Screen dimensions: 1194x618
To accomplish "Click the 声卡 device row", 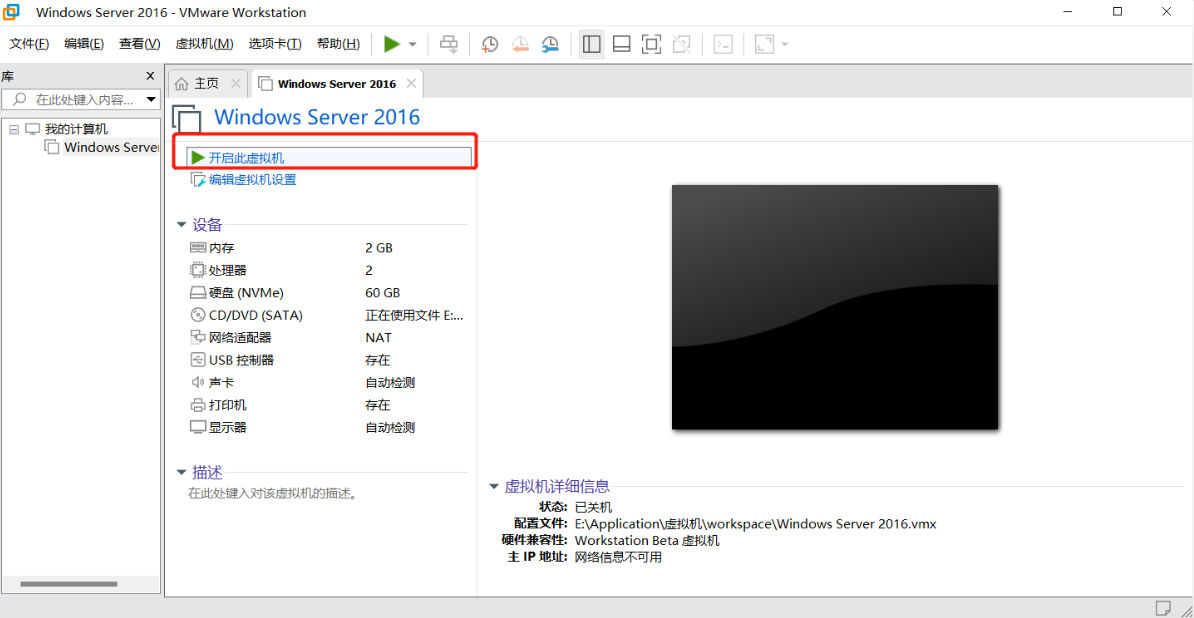I will click(x=327, y=382).
